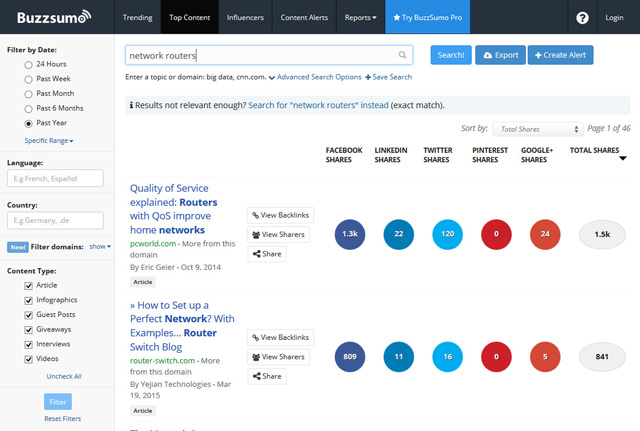Click Reset Filters link
The image size is (640, 431).
pyautogui.click(x=62, y=419)
